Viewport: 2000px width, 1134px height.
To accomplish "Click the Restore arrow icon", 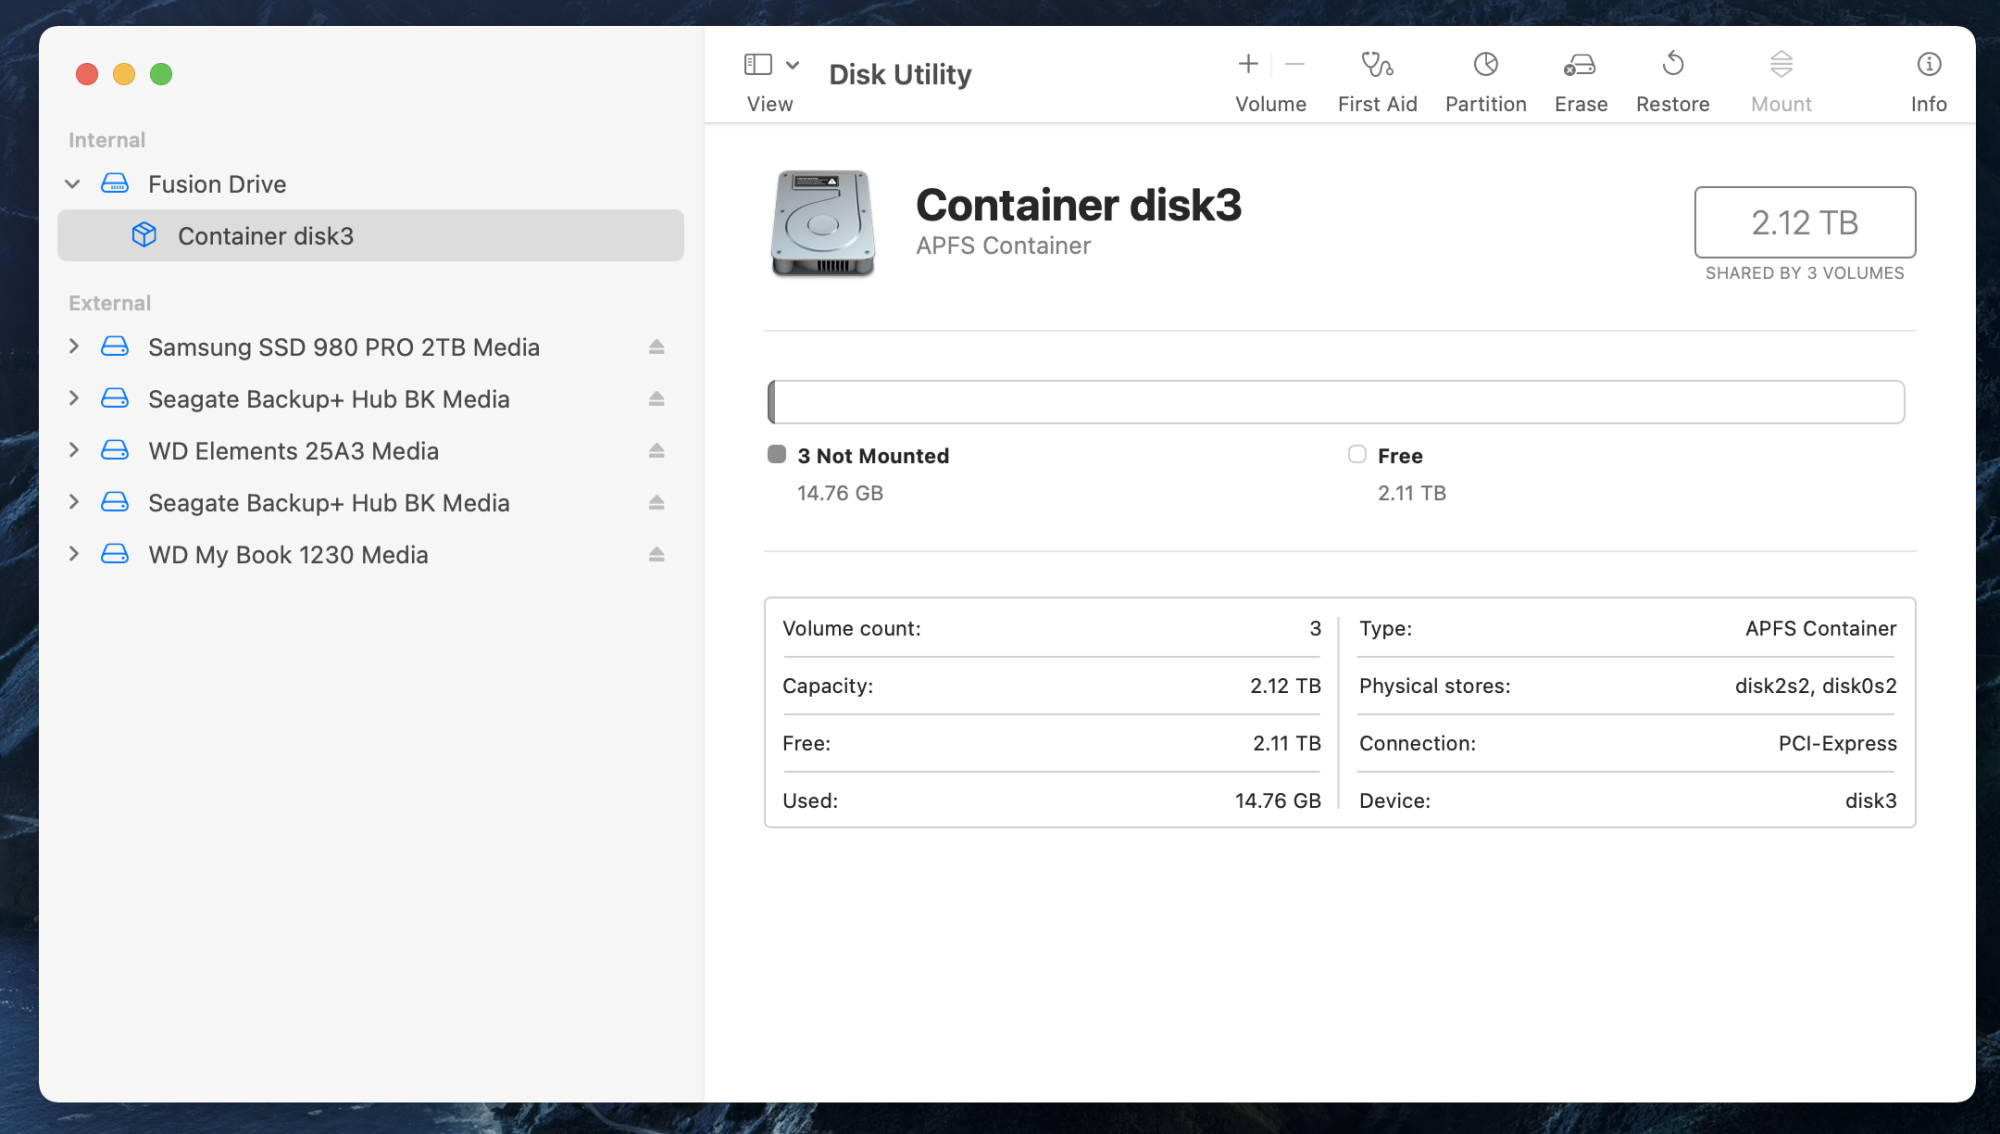I will click(1672, 65).
